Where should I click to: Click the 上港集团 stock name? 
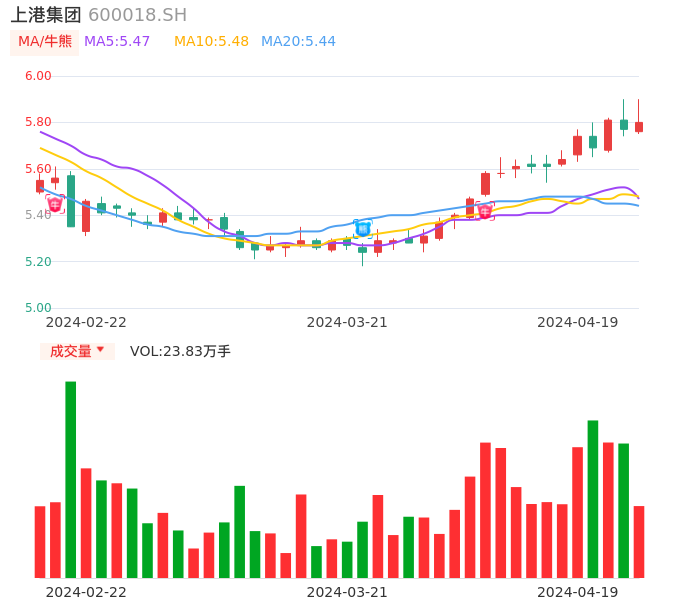click(46, 15)
